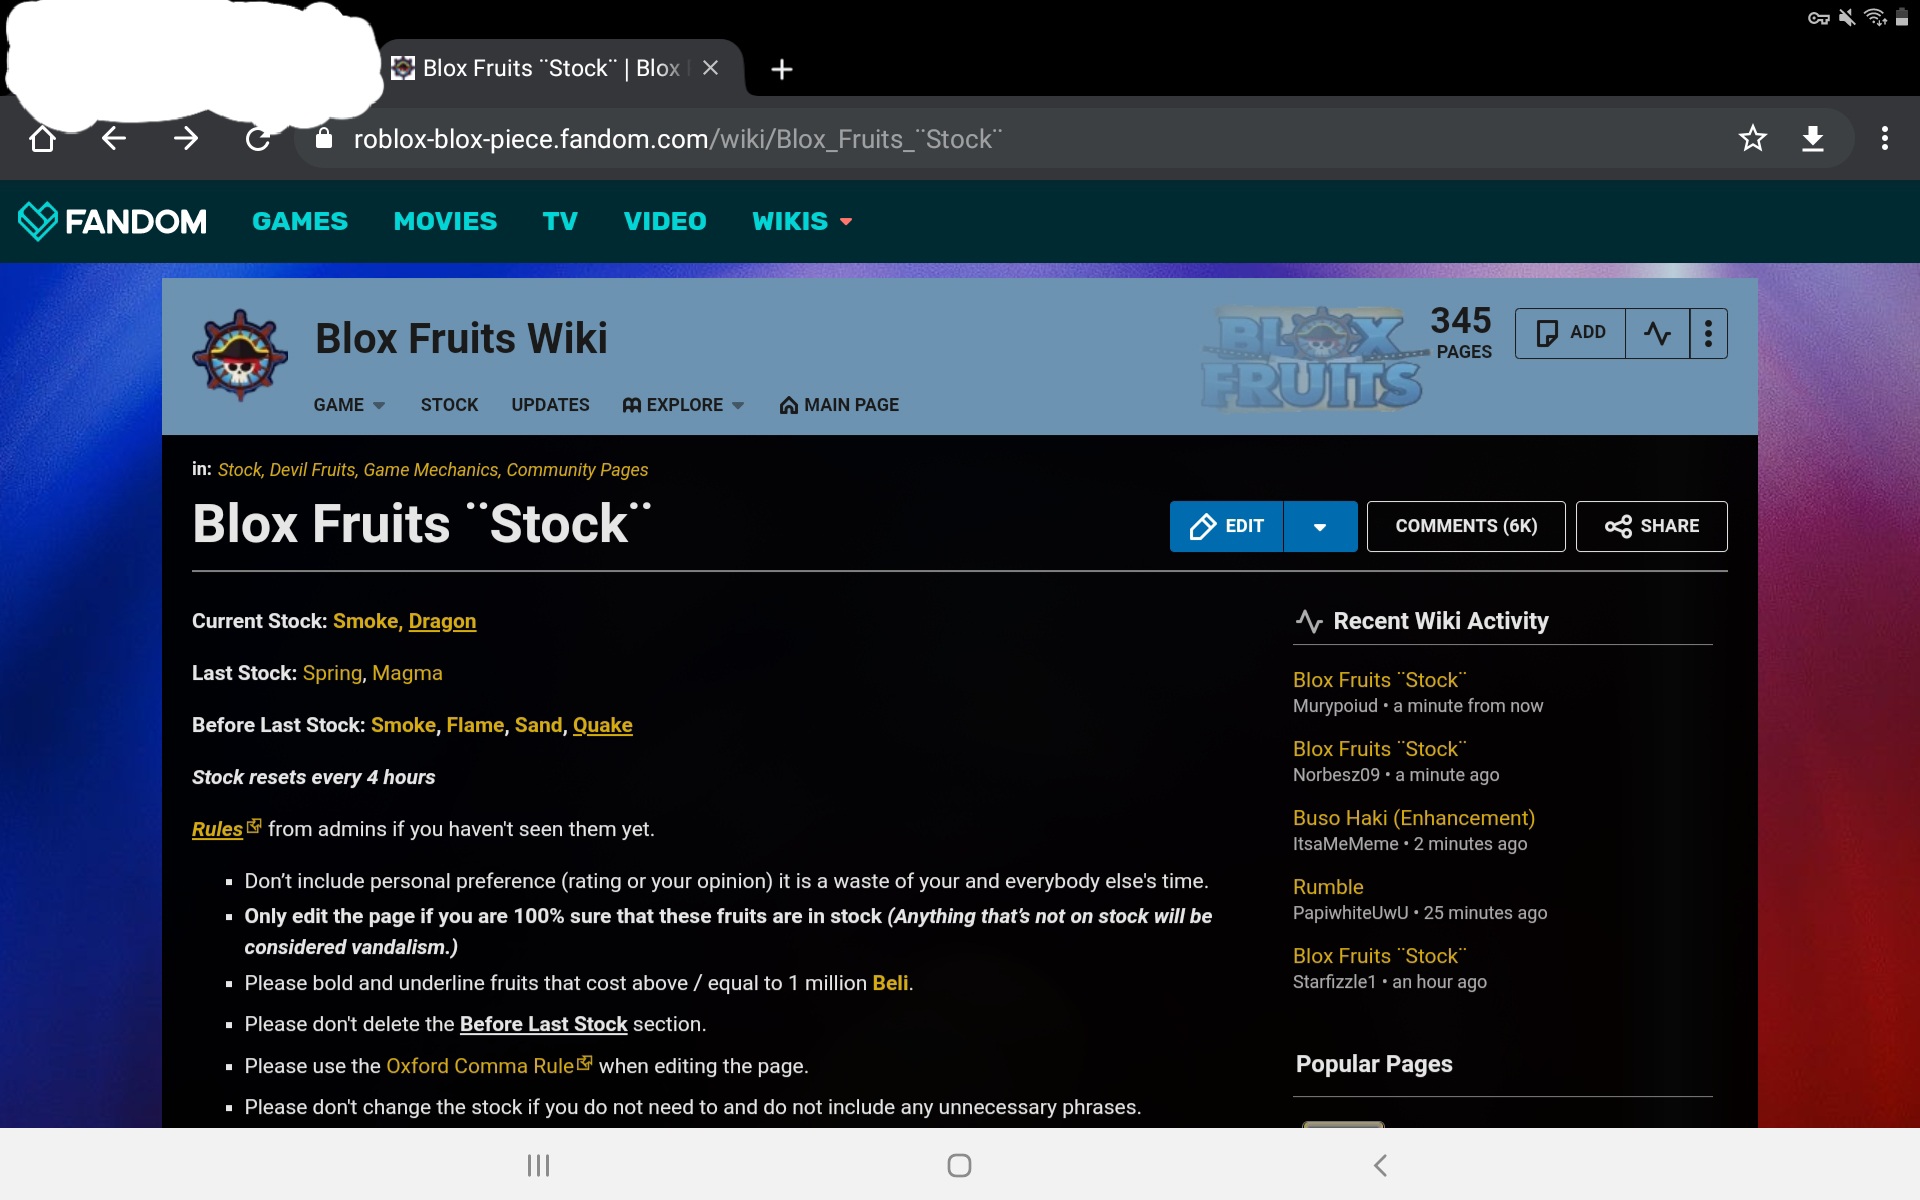Open the UPDATES nav item
Screen dimensions: 1920x1200
tap(550, 405)
